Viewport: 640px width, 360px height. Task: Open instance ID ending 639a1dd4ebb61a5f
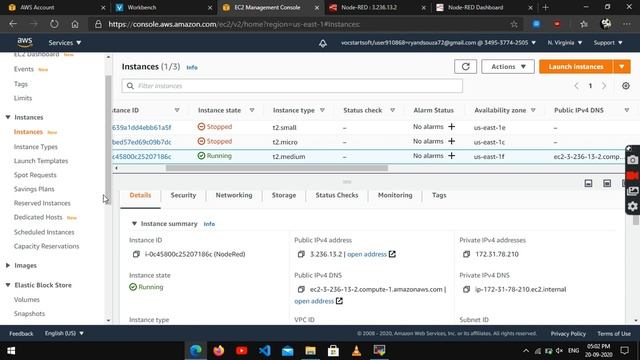[142, 127]
